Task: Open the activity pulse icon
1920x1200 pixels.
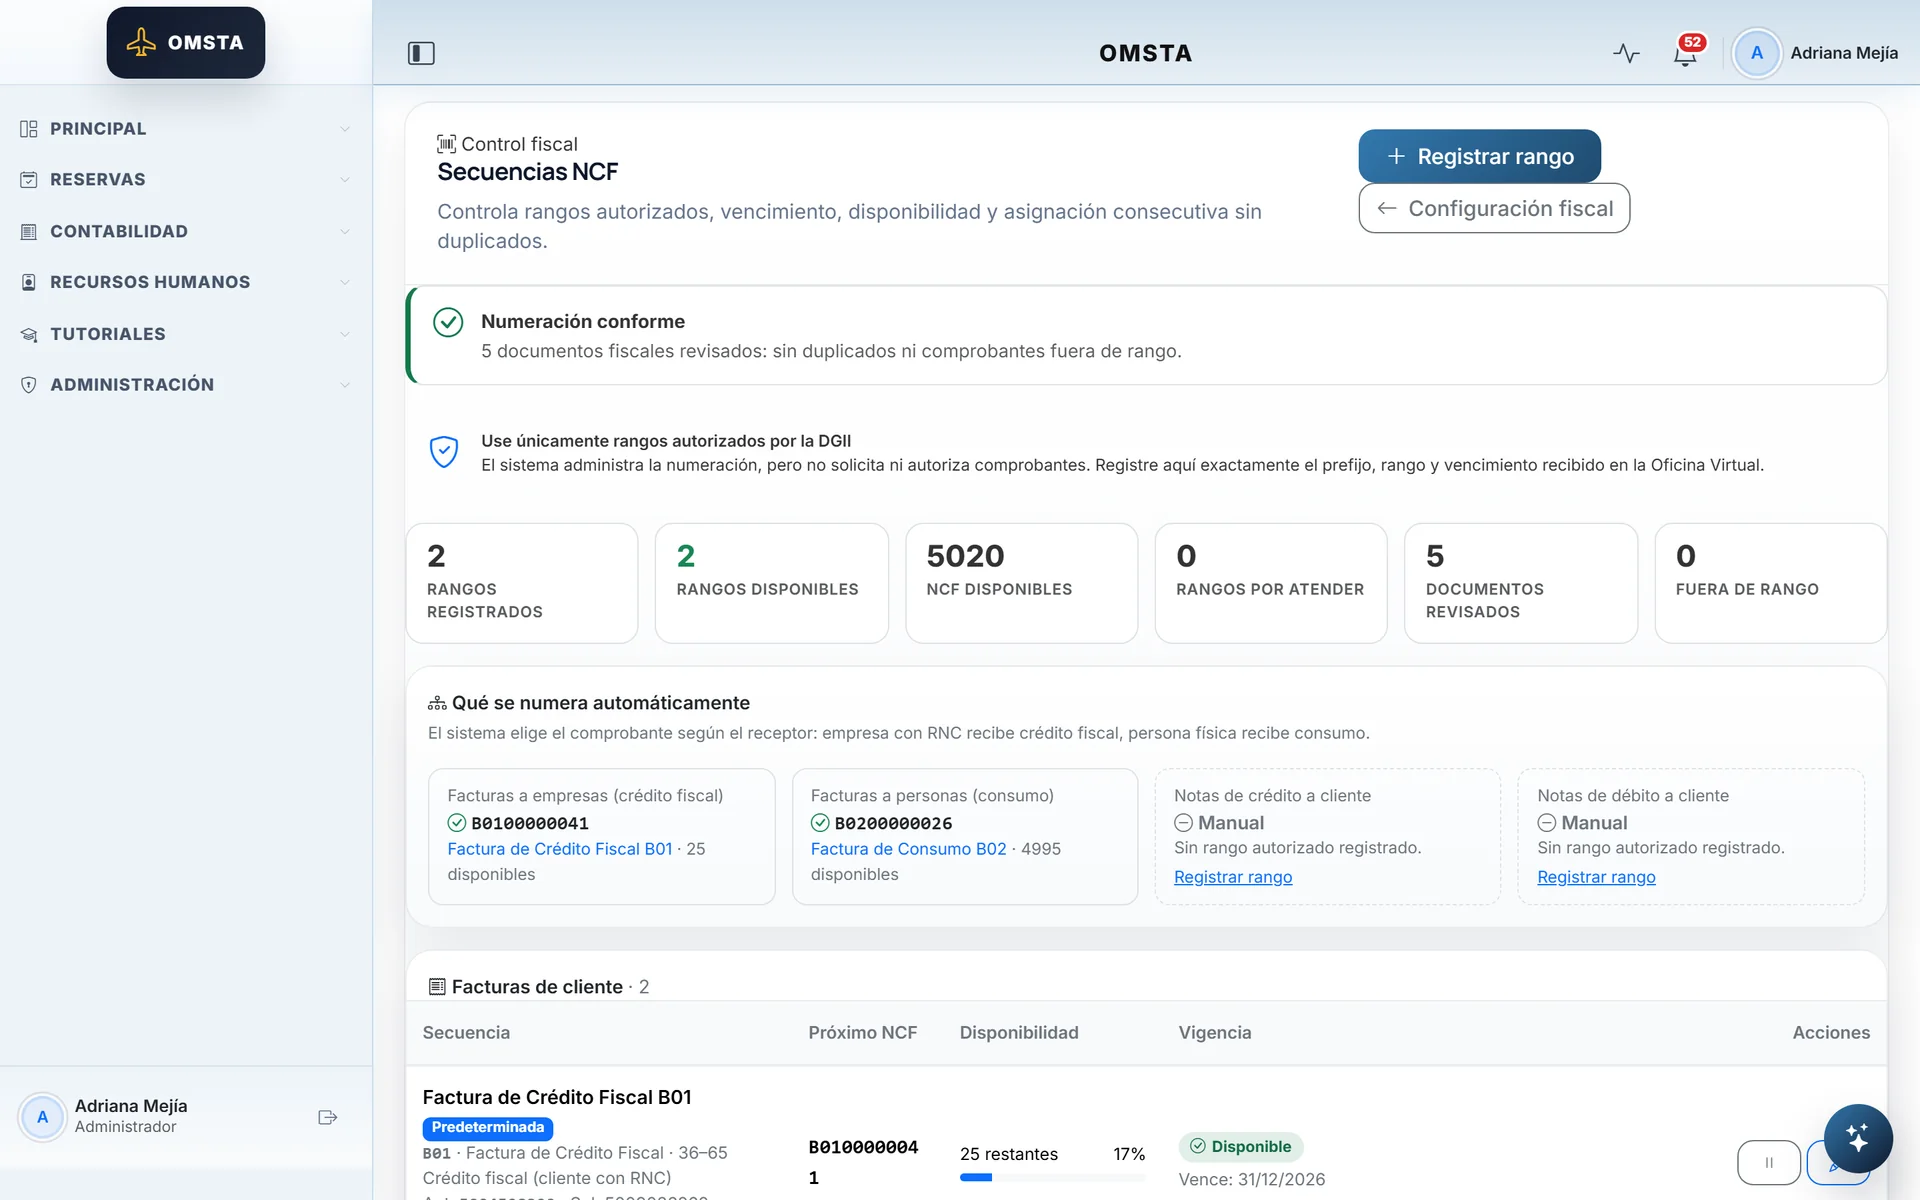Action: [x=1626, y=53]
